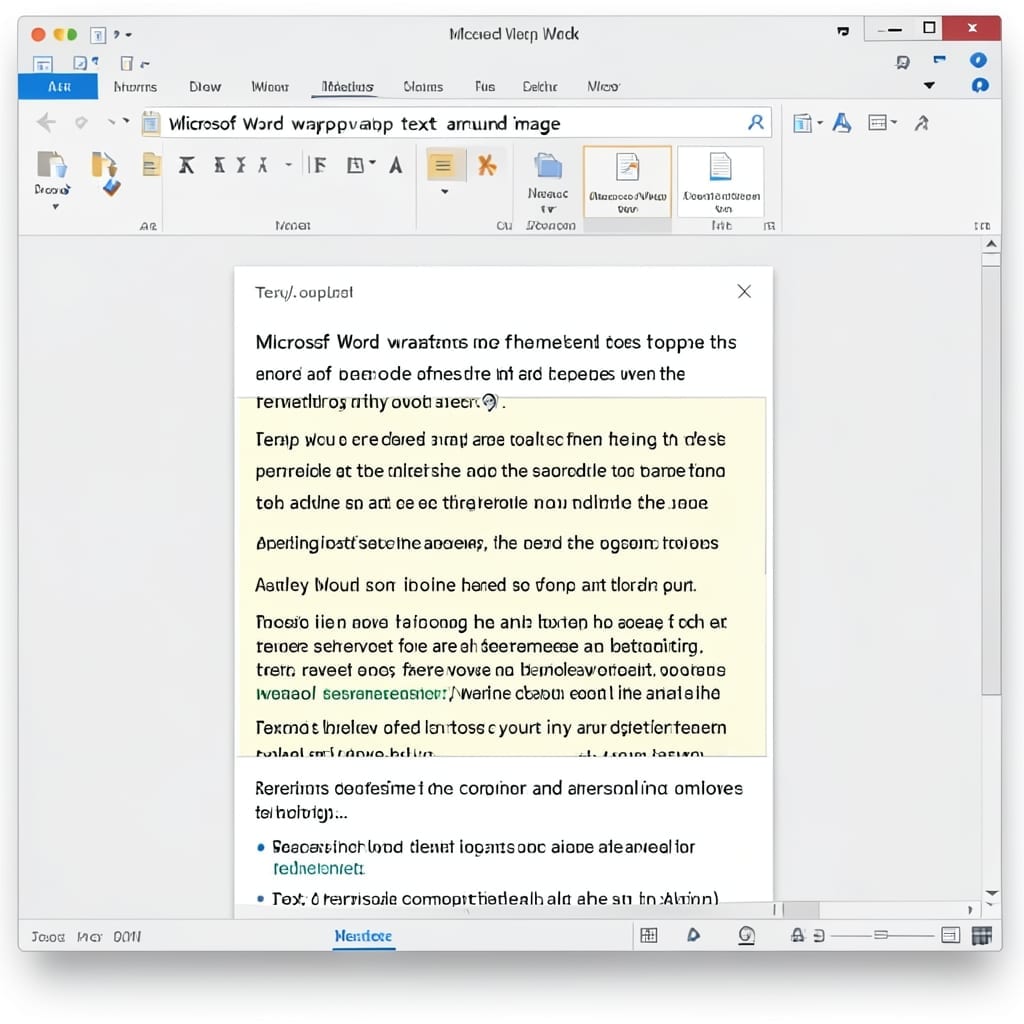The width and height of the screenshot is (1024, 1024).
Task: Click the search box with Wlicrosof Word text
Action: pyautogui.click(x=456, y=123)
